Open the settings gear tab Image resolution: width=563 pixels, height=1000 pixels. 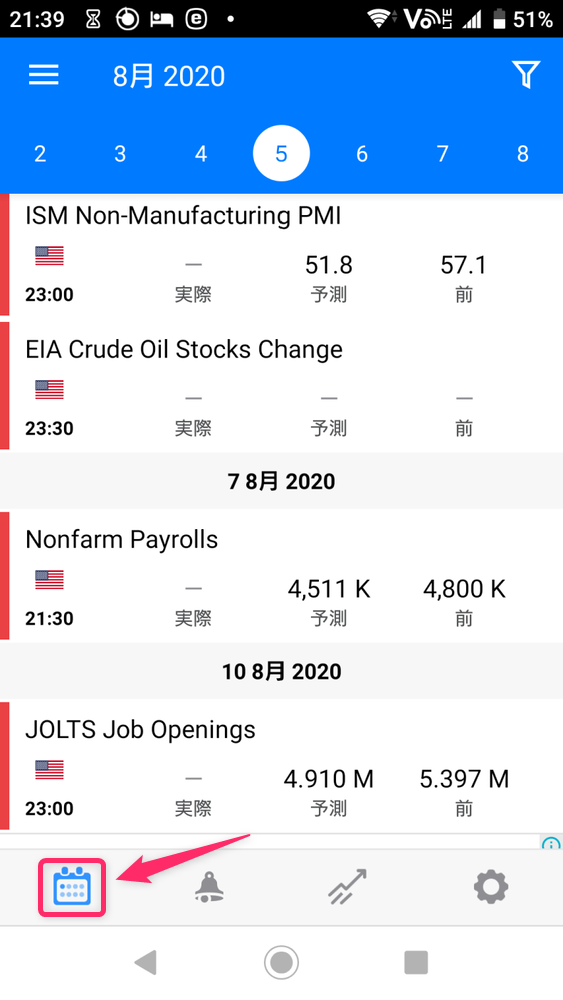[x=491, y=886]
